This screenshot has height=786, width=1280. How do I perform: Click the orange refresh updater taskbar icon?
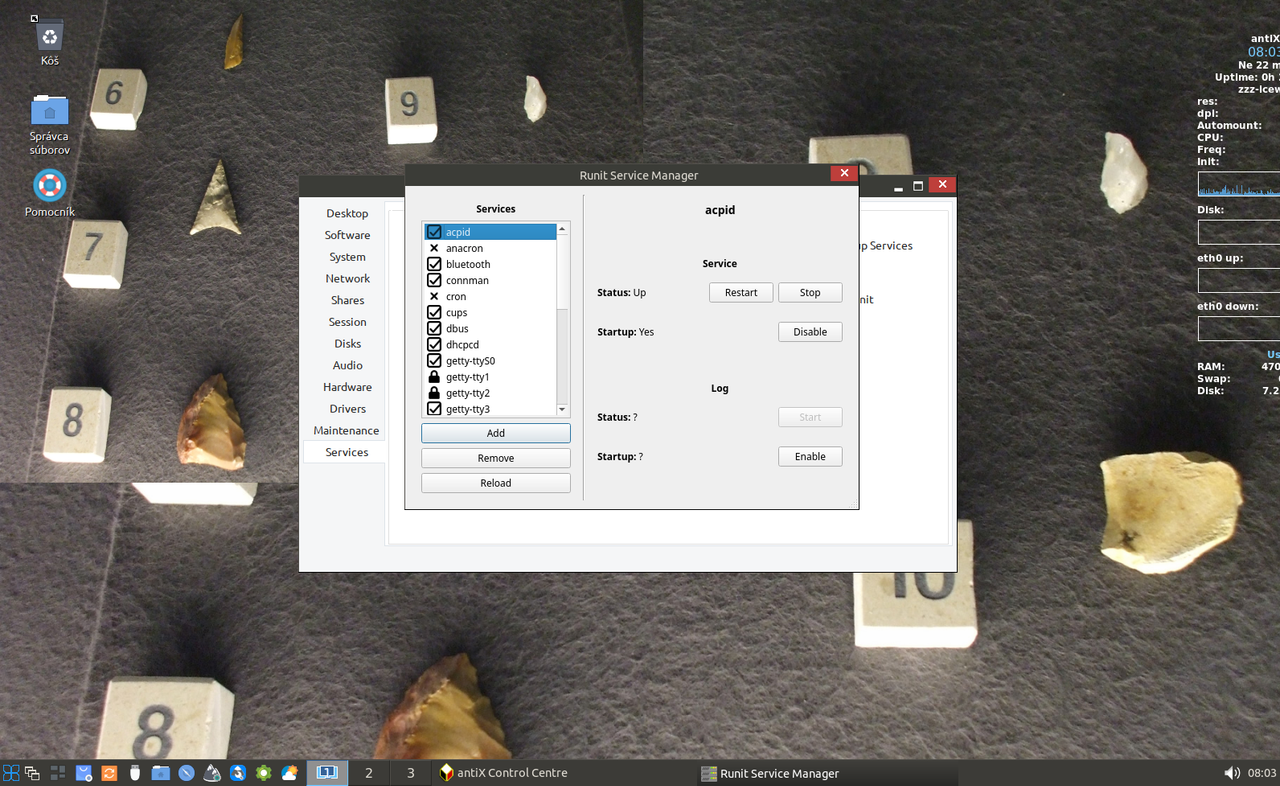click(x=109, y=773)
